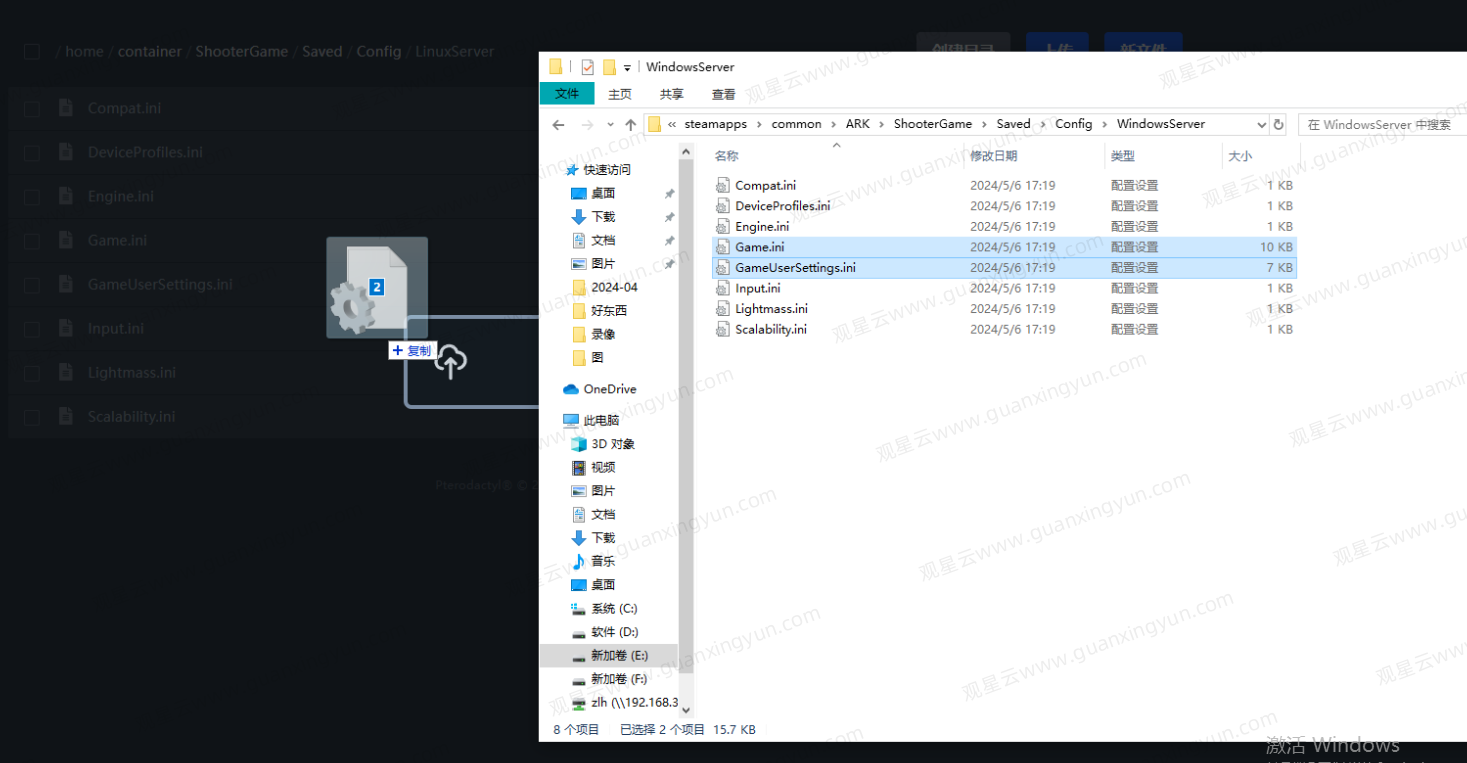This screenshot has height=763, width=1467.
Task: Click the Properties icon in title bar
Action: tap(587, 67)
